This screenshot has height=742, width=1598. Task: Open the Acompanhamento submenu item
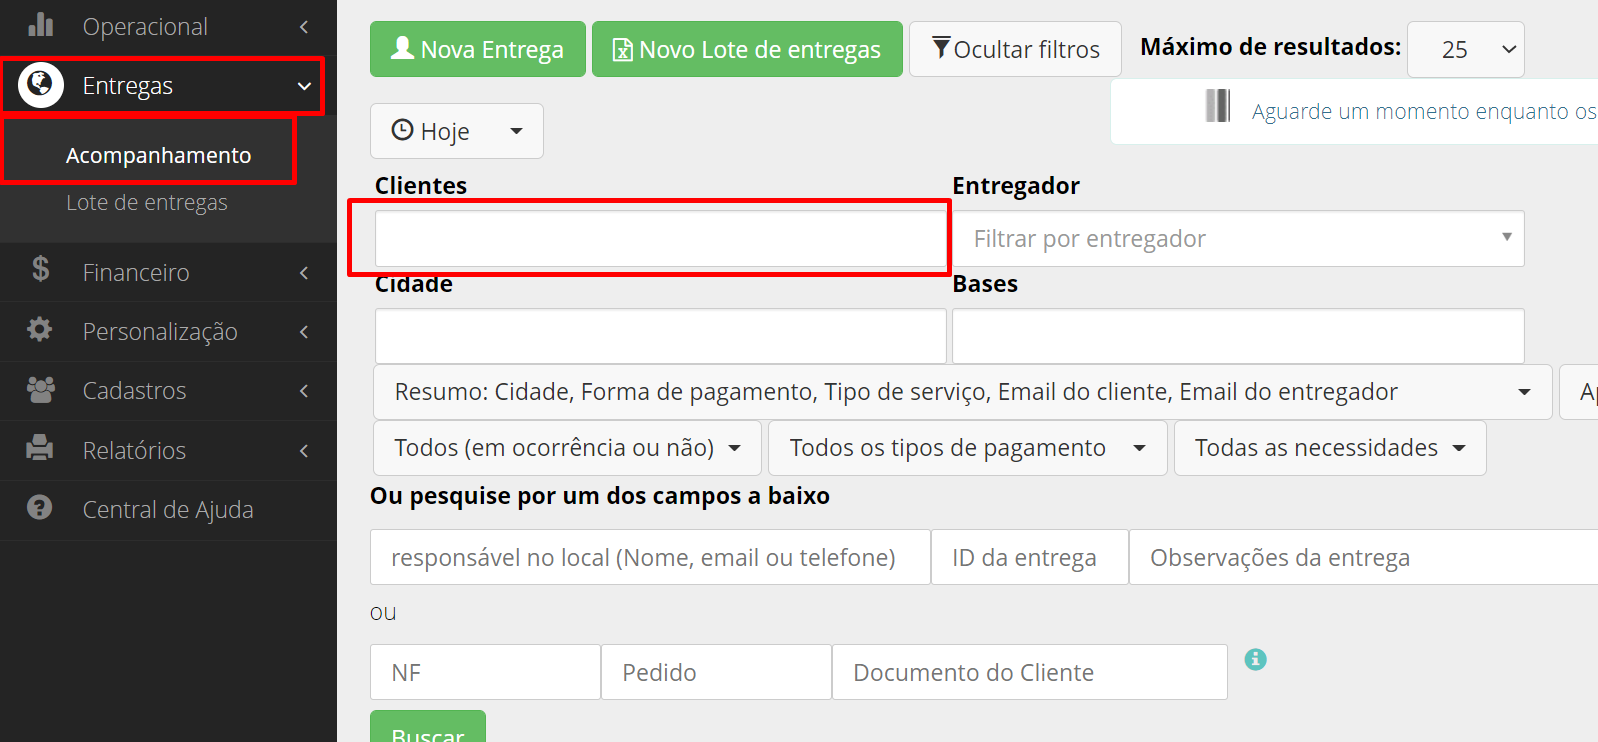159,155
